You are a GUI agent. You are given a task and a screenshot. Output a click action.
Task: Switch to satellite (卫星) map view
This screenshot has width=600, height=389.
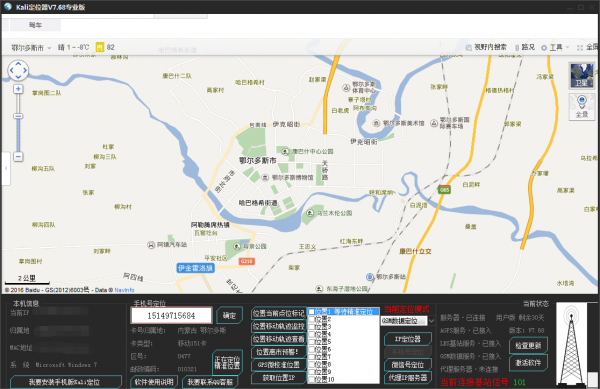(581, 76)
